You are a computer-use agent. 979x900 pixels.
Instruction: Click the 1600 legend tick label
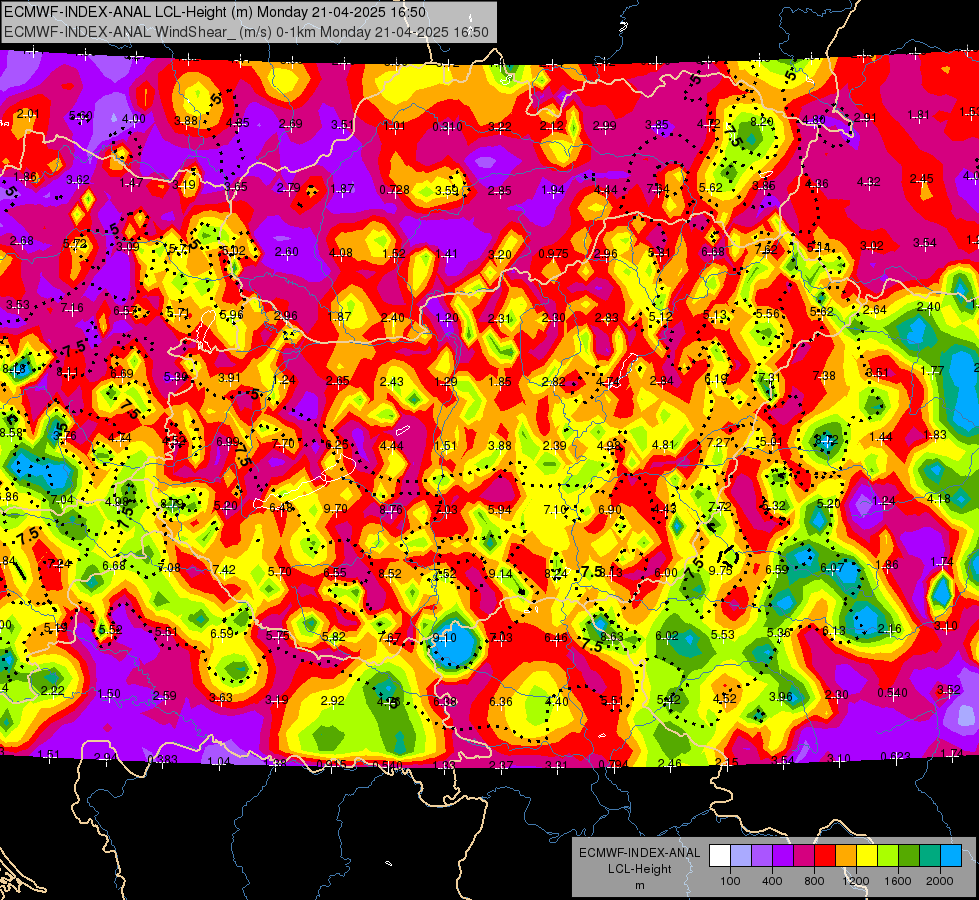898,881
